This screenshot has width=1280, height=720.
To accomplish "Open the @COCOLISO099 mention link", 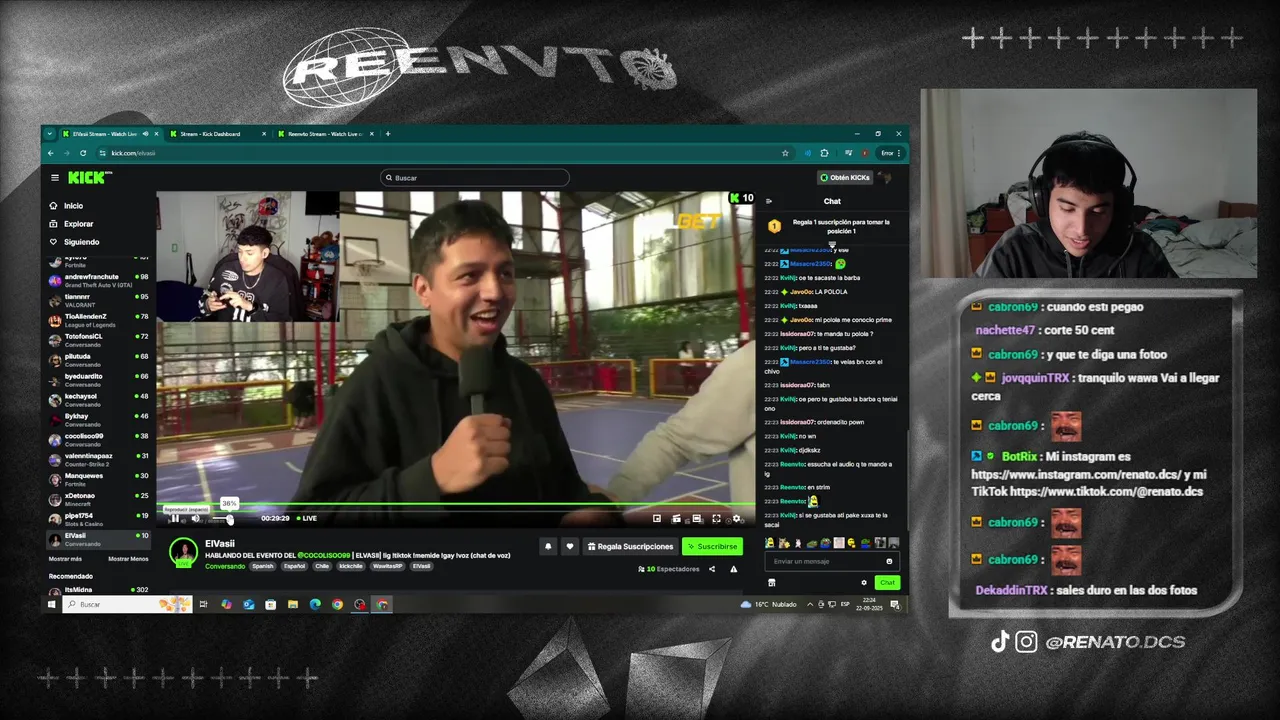I will pyautogui.click(x=323, y=555).
